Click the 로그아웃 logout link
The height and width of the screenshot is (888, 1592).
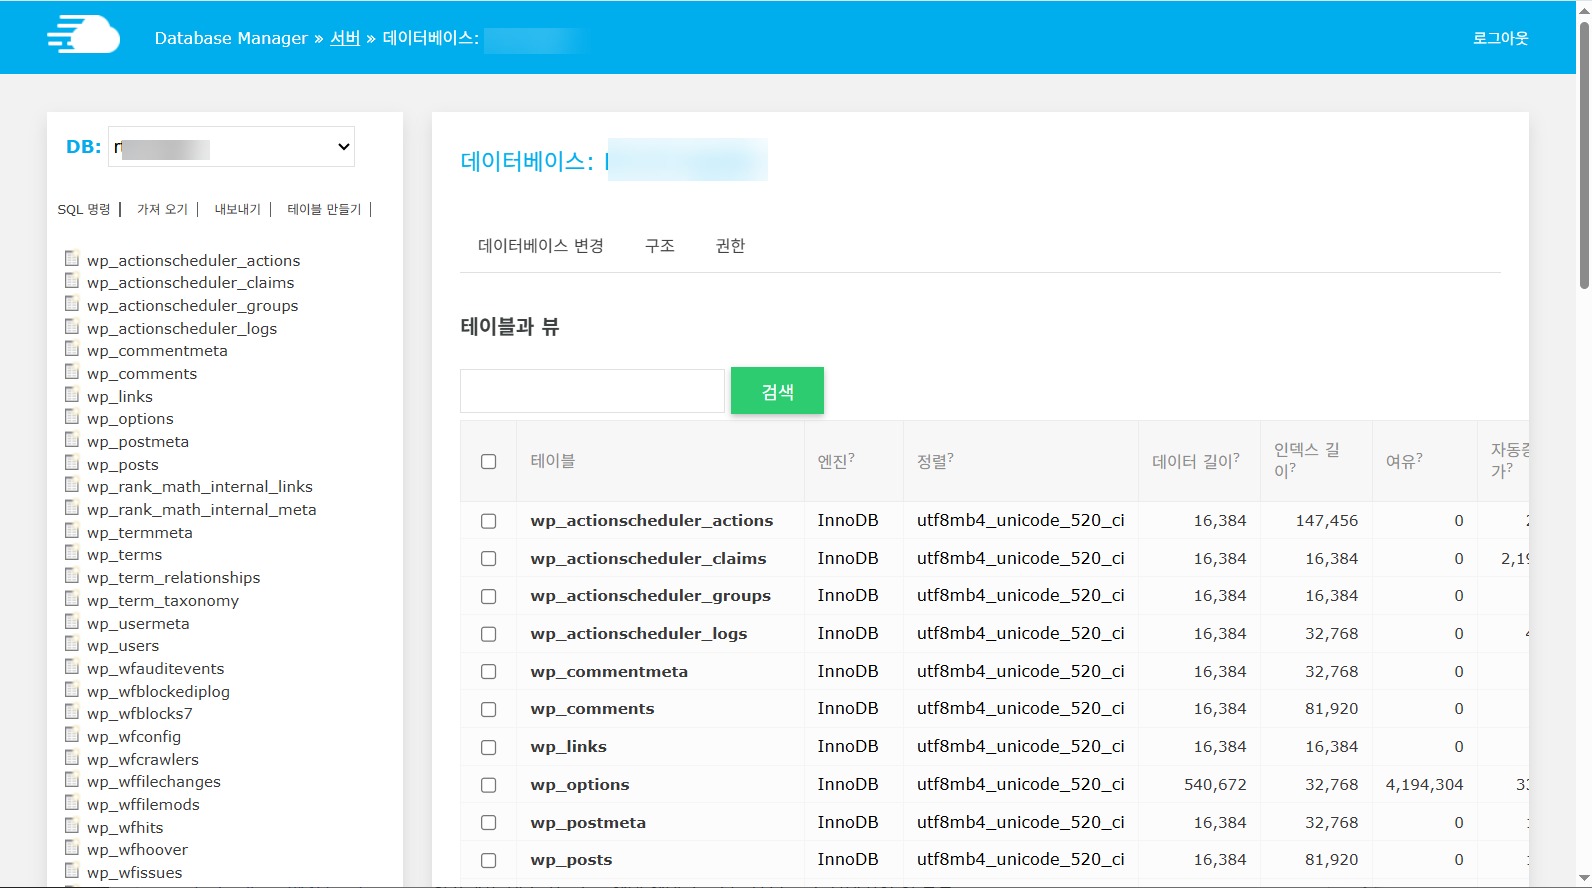(x=1500, y=38)
